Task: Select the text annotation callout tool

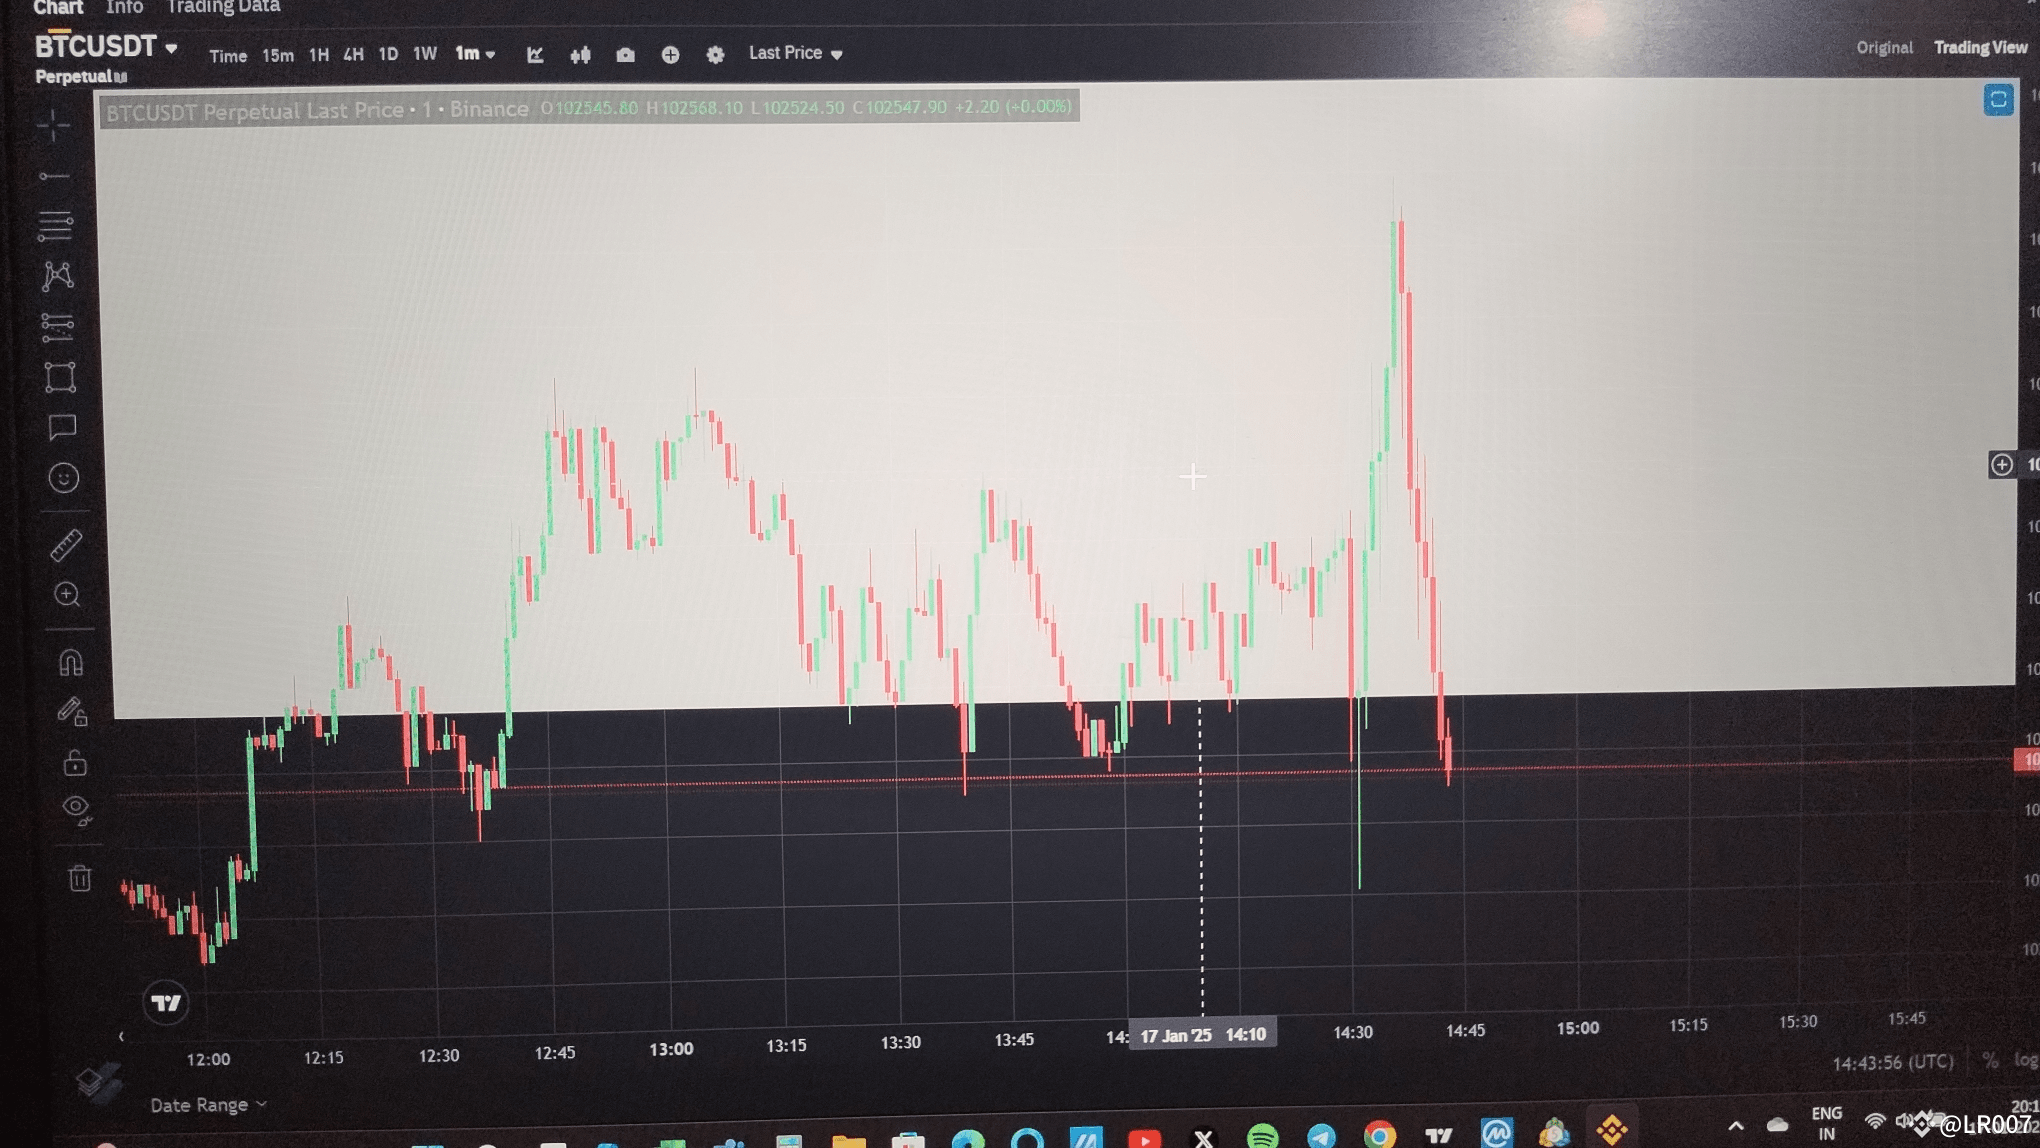Action: (62, 428)
